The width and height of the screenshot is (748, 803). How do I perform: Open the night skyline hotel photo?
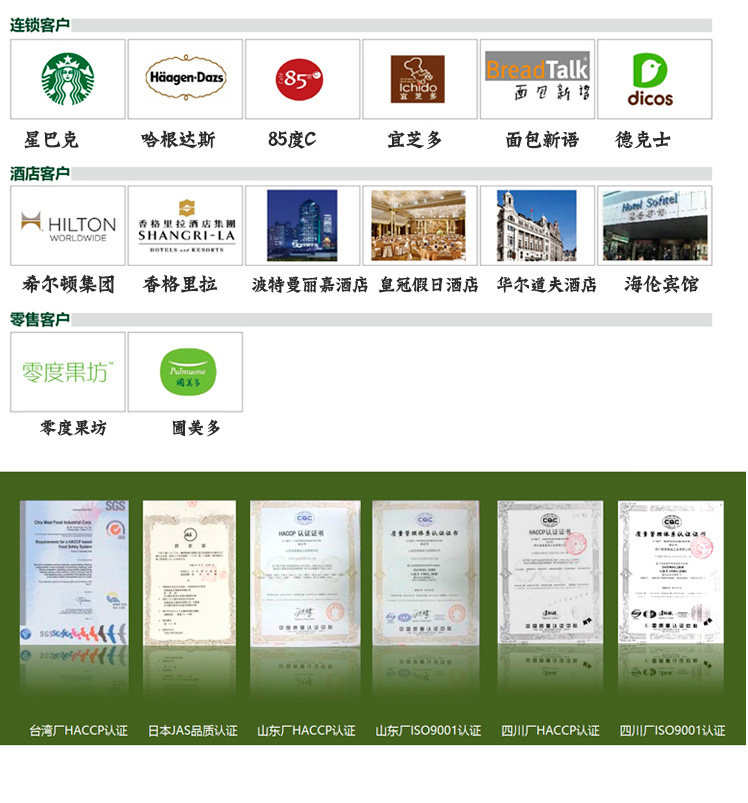coord(302,225)
